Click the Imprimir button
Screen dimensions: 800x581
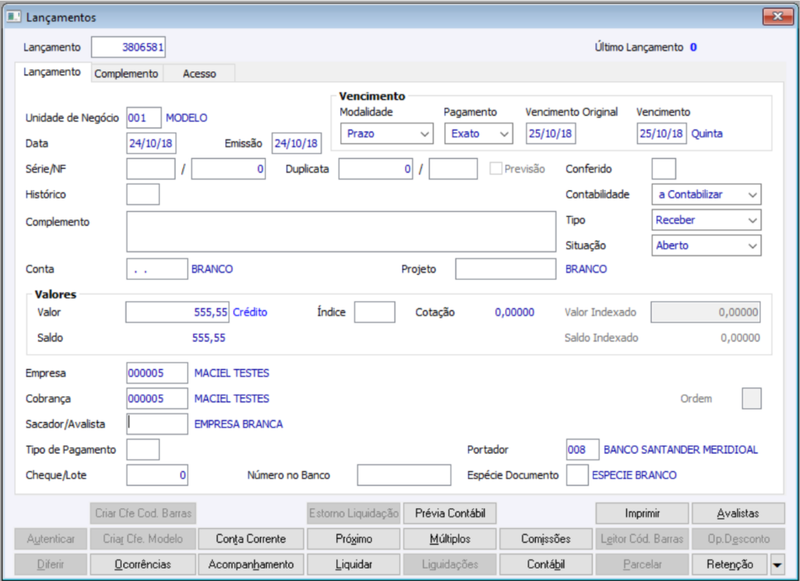point(642,513)
